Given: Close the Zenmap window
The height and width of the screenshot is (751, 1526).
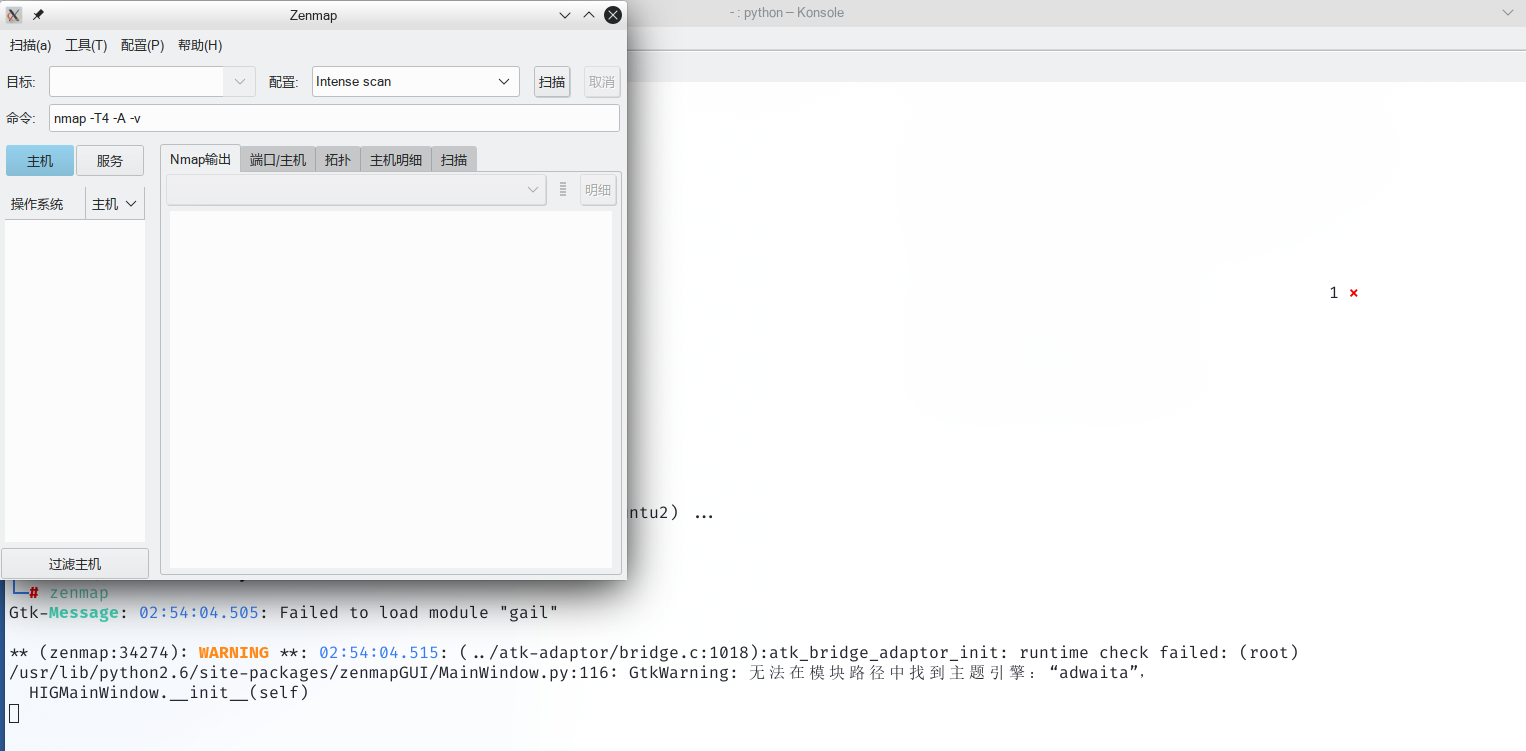Looking at the screenshot, I should pyautogui.click(x=613, y=15).
